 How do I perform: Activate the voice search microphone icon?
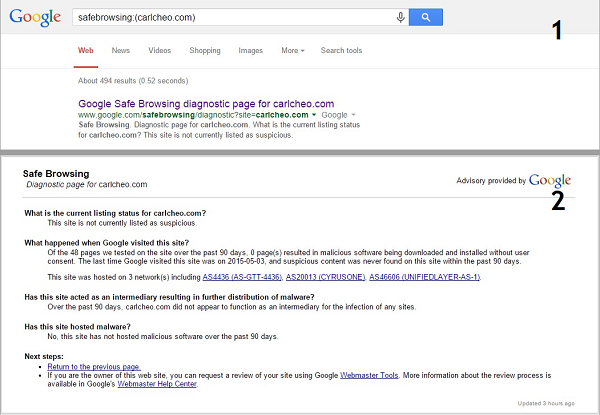400,17
